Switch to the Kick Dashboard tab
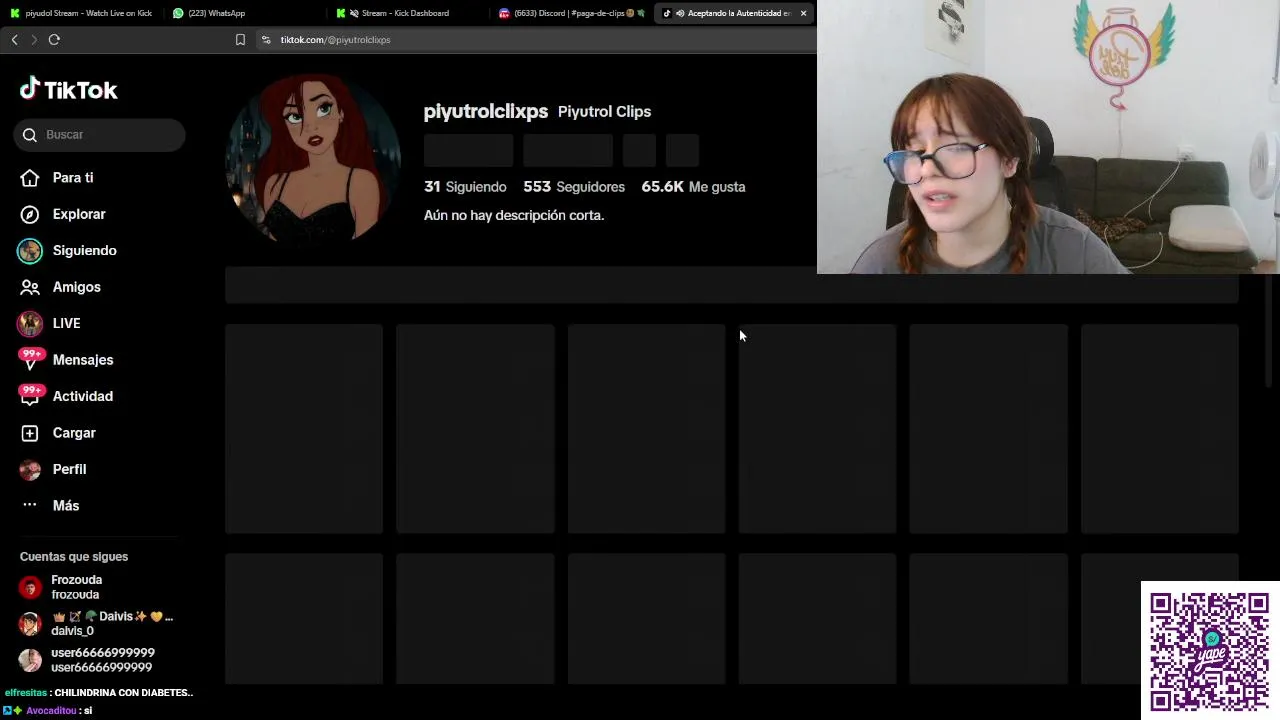The height and width of the screenshot is (720, 1280). click(x=407, y=13)
